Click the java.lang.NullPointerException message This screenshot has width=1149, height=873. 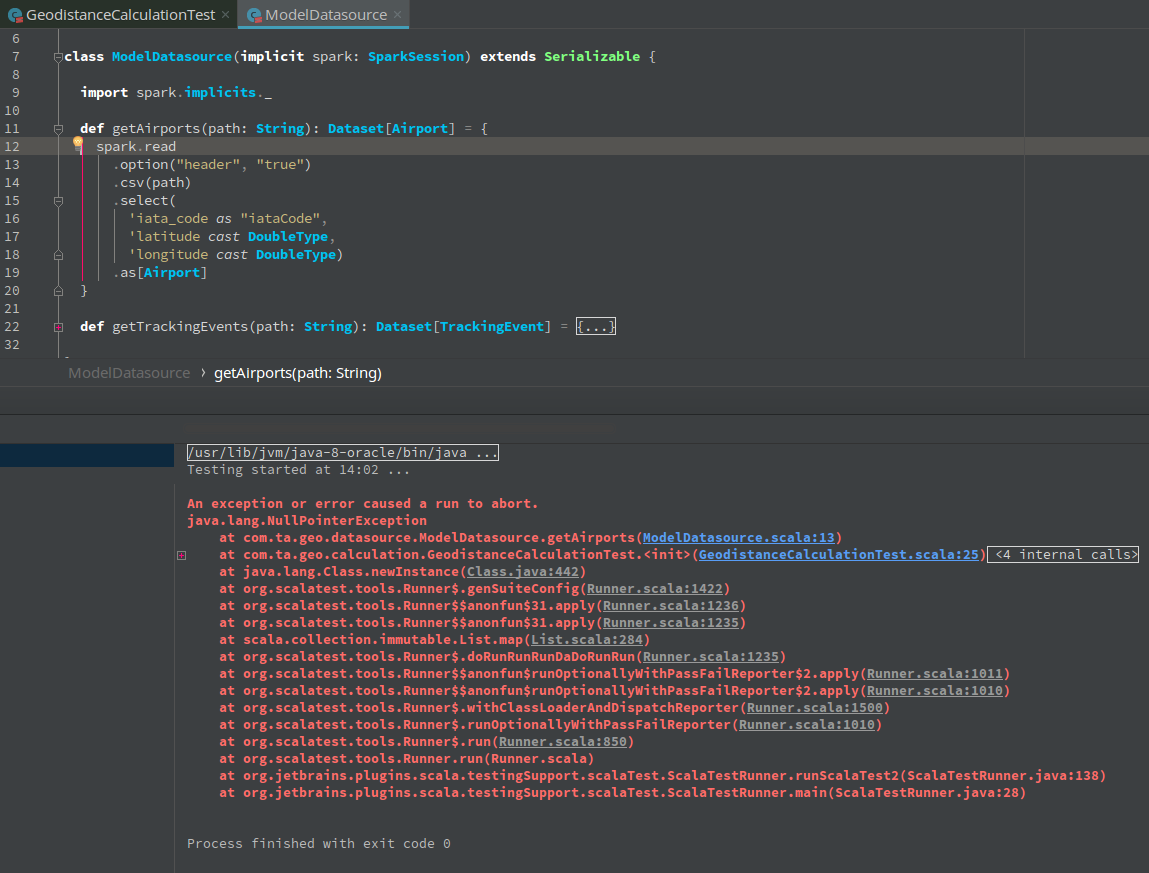coord(306,520)
